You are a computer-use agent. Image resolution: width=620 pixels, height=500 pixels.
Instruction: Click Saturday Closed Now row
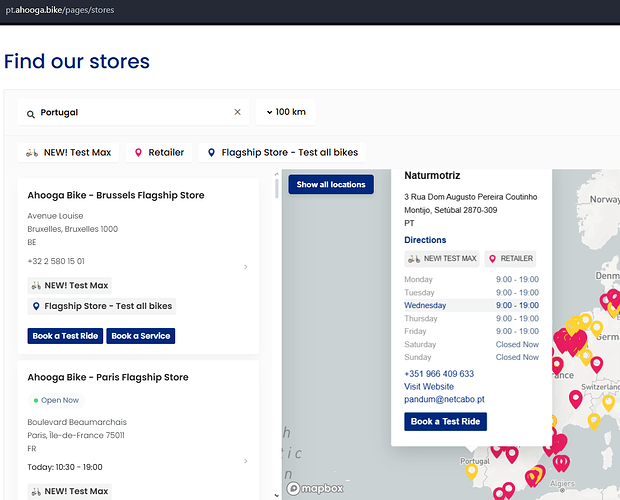pyautogui.click(x=471, y=344)
